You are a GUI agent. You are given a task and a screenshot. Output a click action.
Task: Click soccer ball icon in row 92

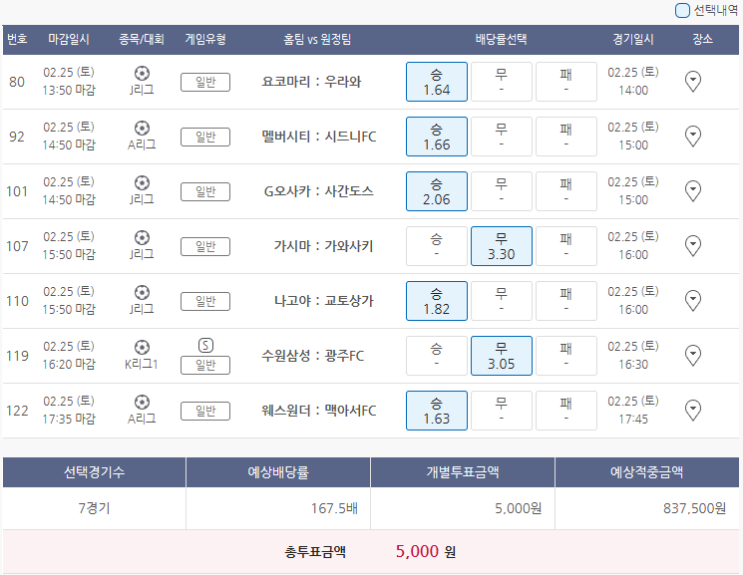click(x=142, y=128)
